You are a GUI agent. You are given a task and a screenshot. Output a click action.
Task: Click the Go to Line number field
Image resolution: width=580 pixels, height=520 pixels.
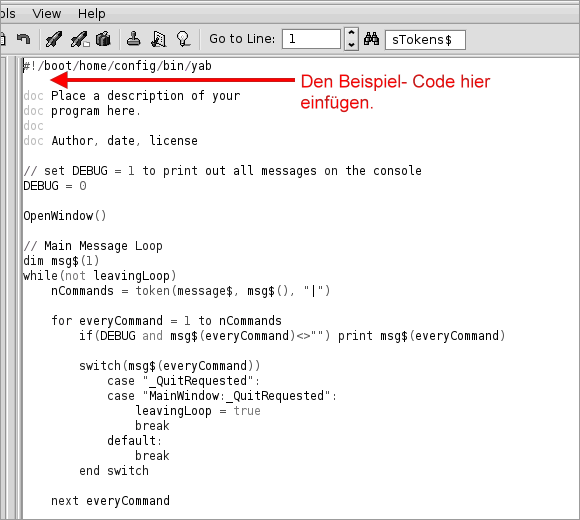click(311, 39)
